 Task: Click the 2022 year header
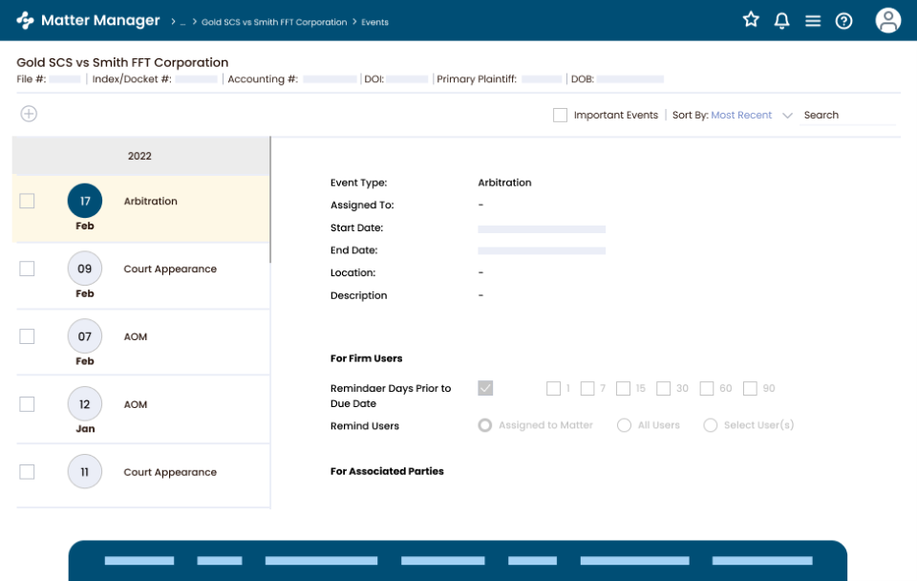tap(140, 156)
